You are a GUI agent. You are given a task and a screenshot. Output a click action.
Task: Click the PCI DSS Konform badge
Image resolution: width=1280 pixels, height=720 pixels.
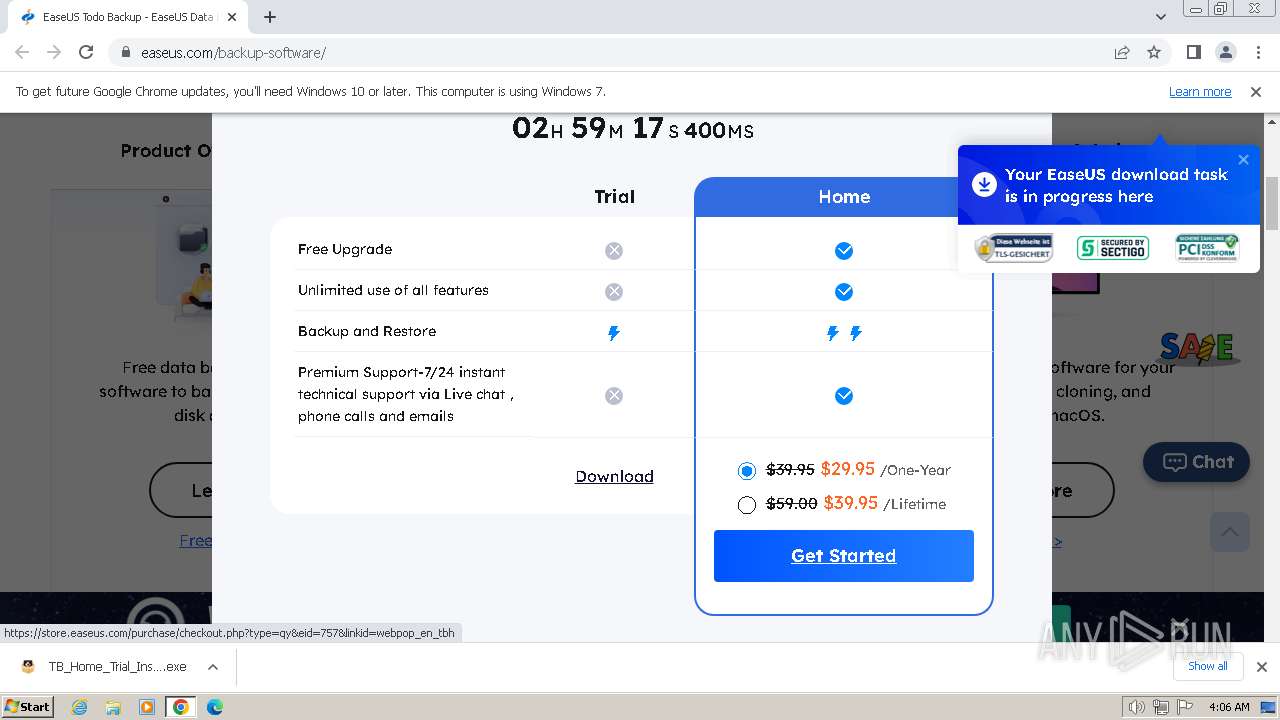coord(1207,247)
